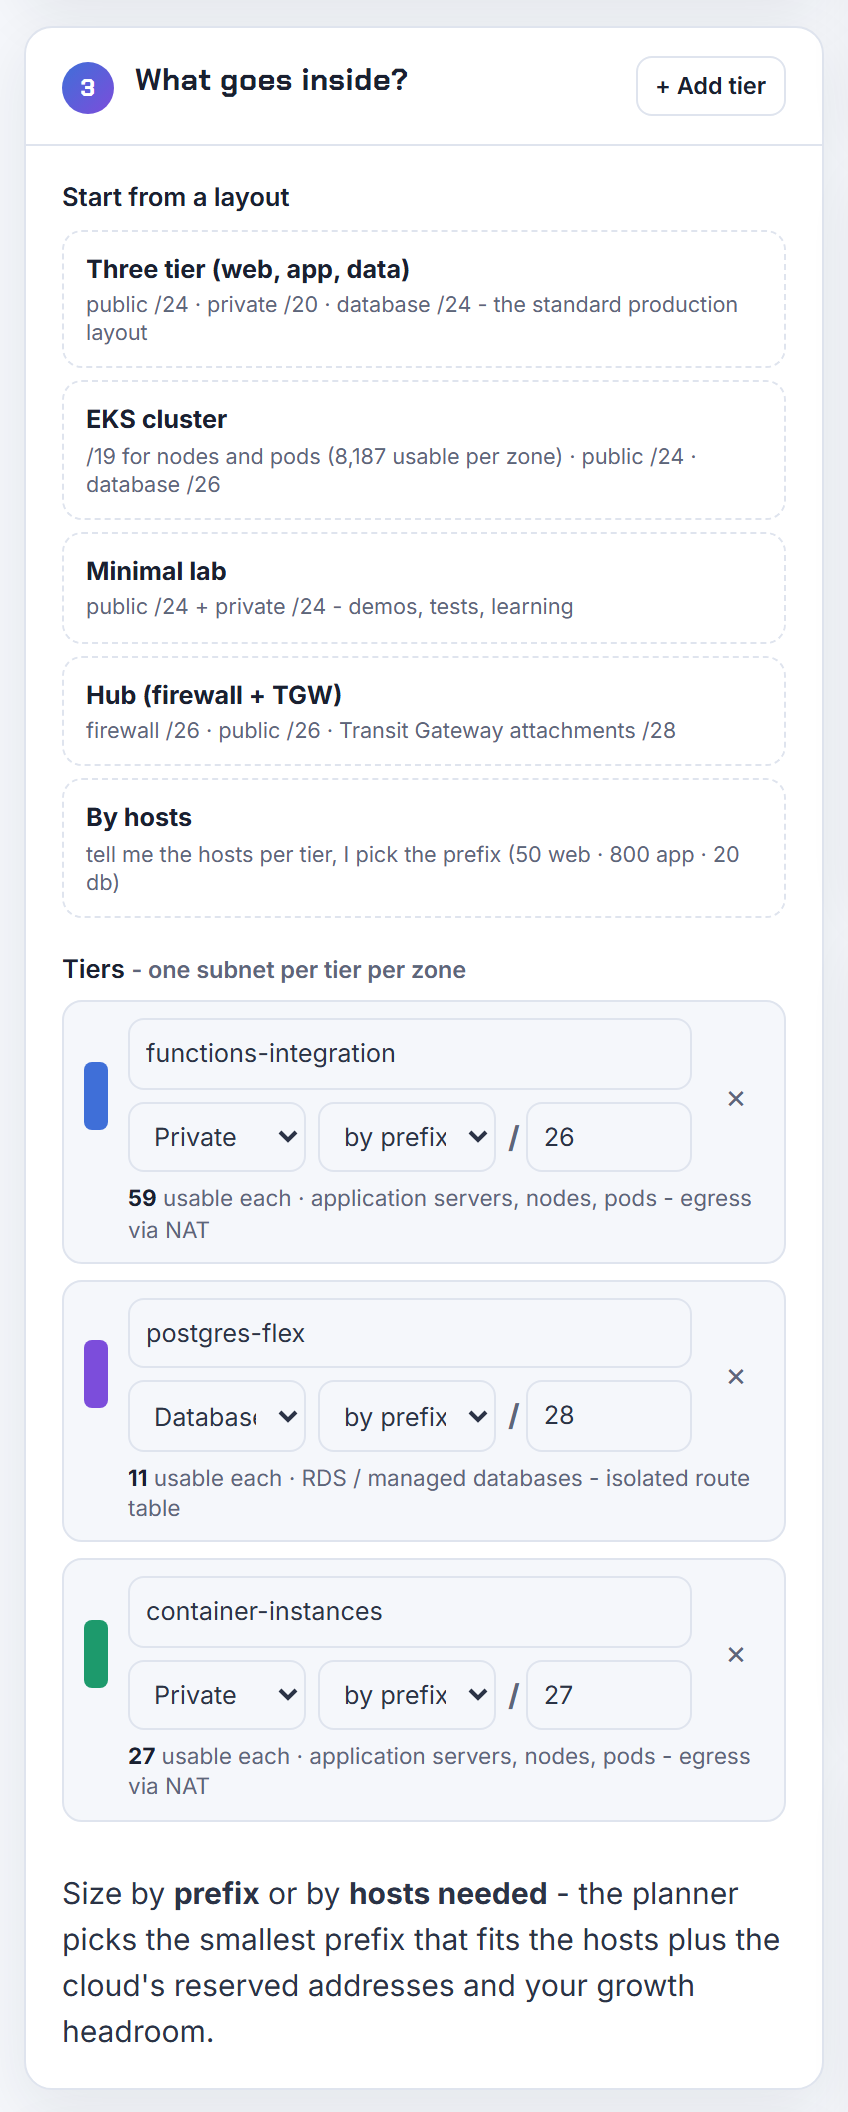The height and width of the screenshot is (2112, 848).
Task: Open the Database type dropdown for postgres-flex
Action: [217, 1416]
